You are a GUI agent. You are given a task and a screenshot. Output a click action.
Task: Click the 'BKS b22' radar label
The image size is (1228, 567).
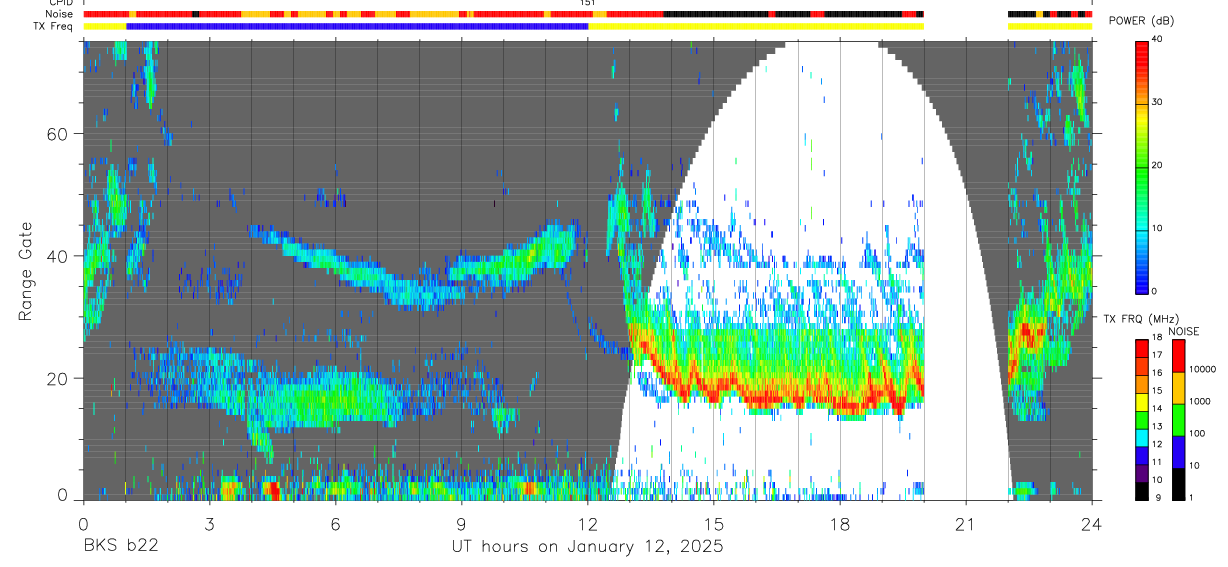coord(120,546)
